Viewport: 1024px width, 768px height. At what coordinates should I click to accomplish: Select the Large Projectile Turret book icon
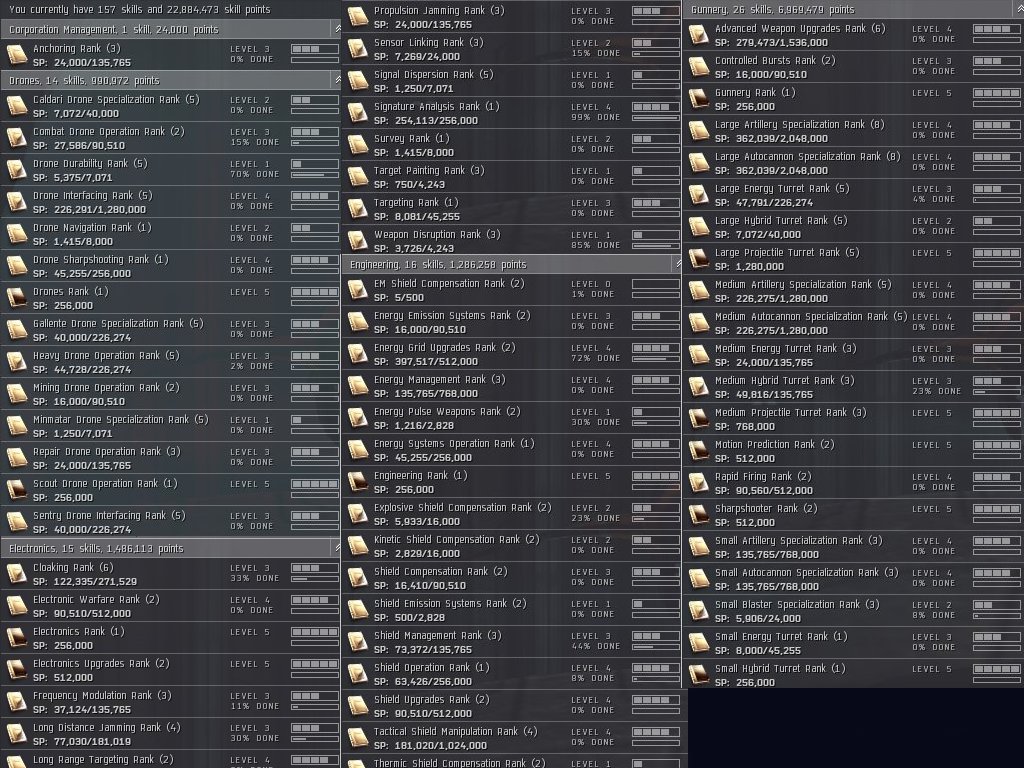(698, 259)
